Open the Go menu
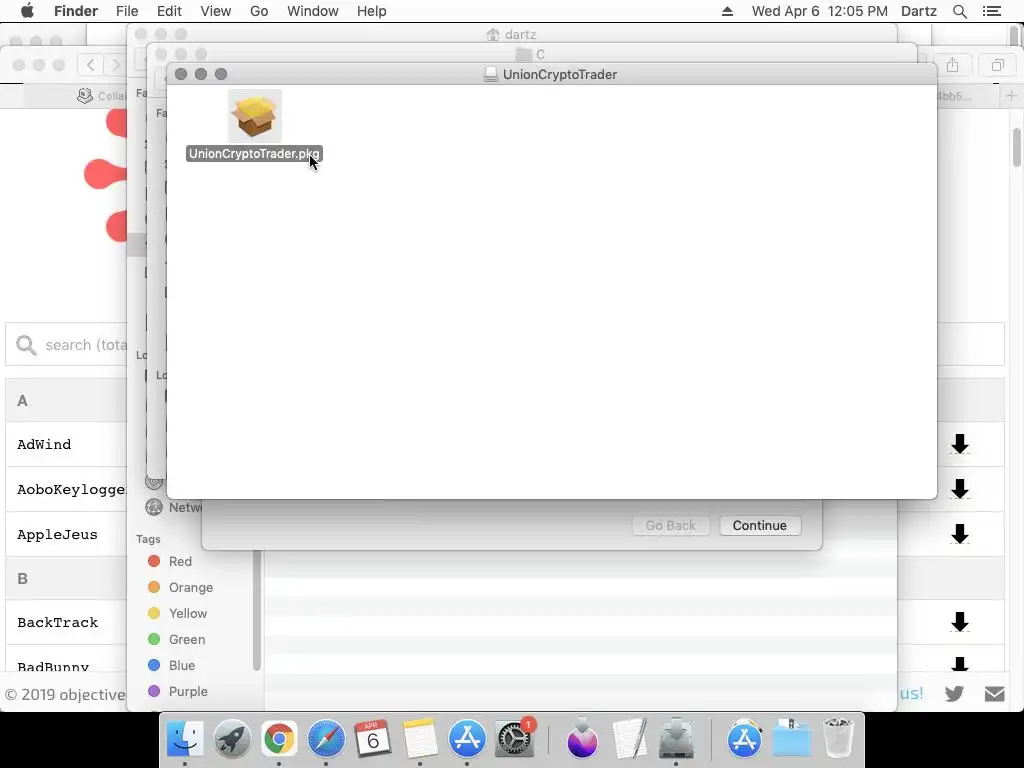Viewport: 1024px width, 768px height. tap(259, 11)
